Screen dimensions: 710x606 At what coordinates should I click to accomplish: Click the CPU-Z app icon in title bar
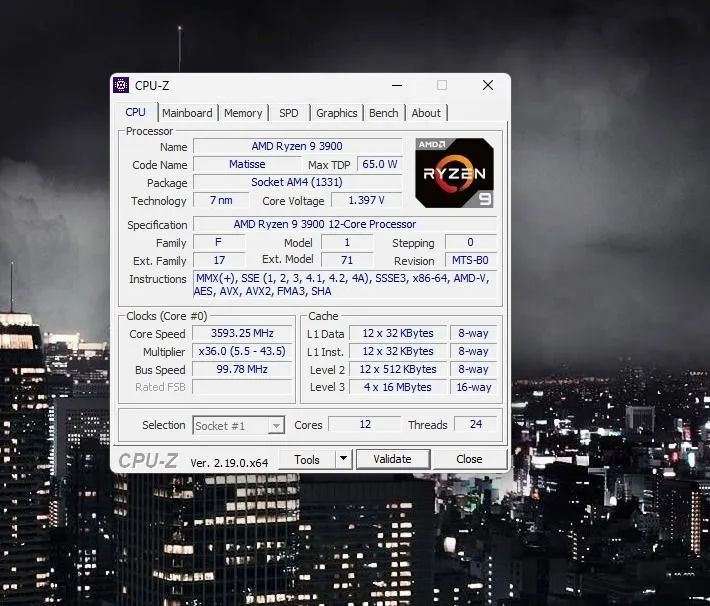pos(121,85)
